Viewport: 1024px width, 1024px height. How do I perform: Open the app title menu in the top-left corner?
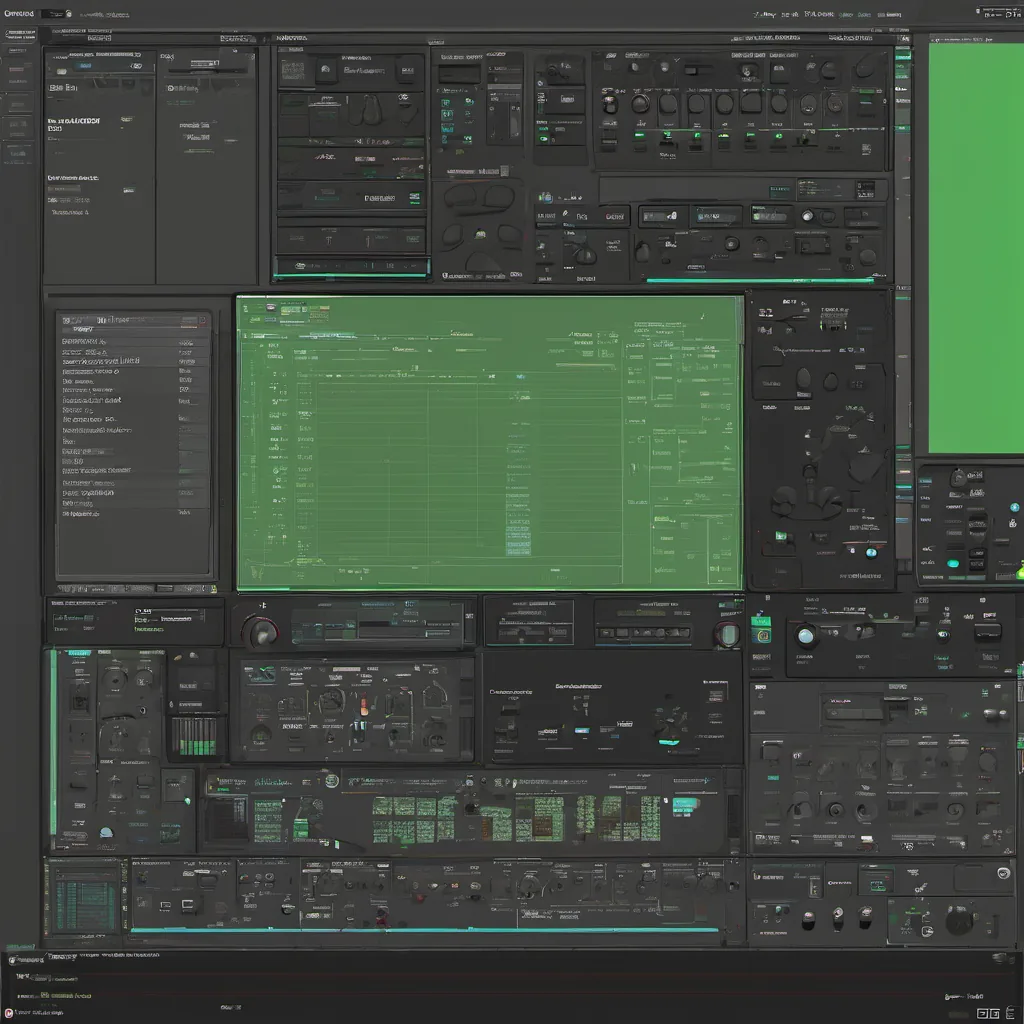click(20, 13)
